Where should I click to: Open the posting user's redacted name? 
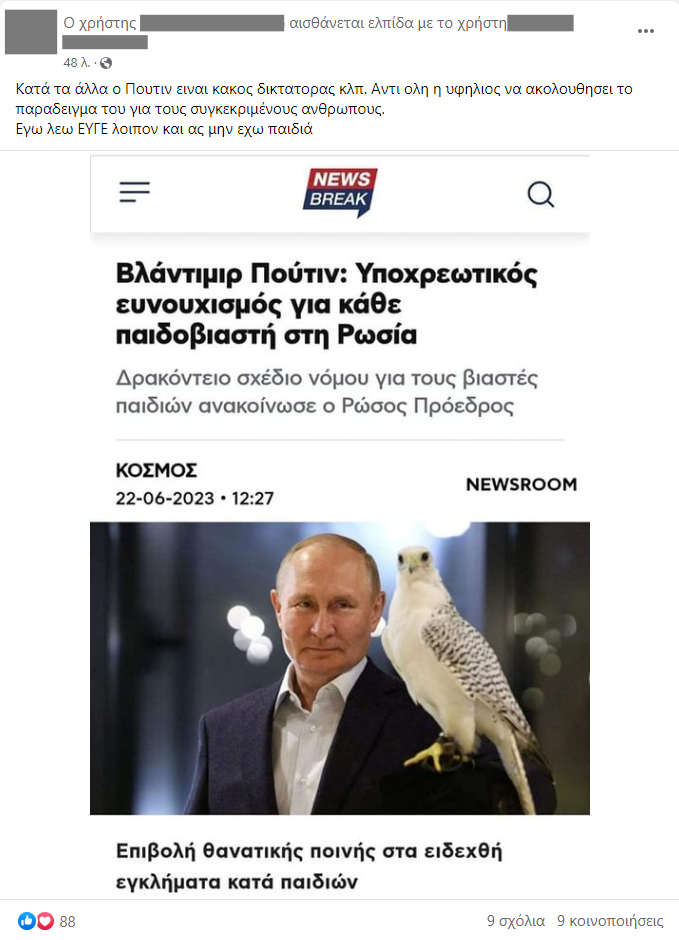click(212, 23)
